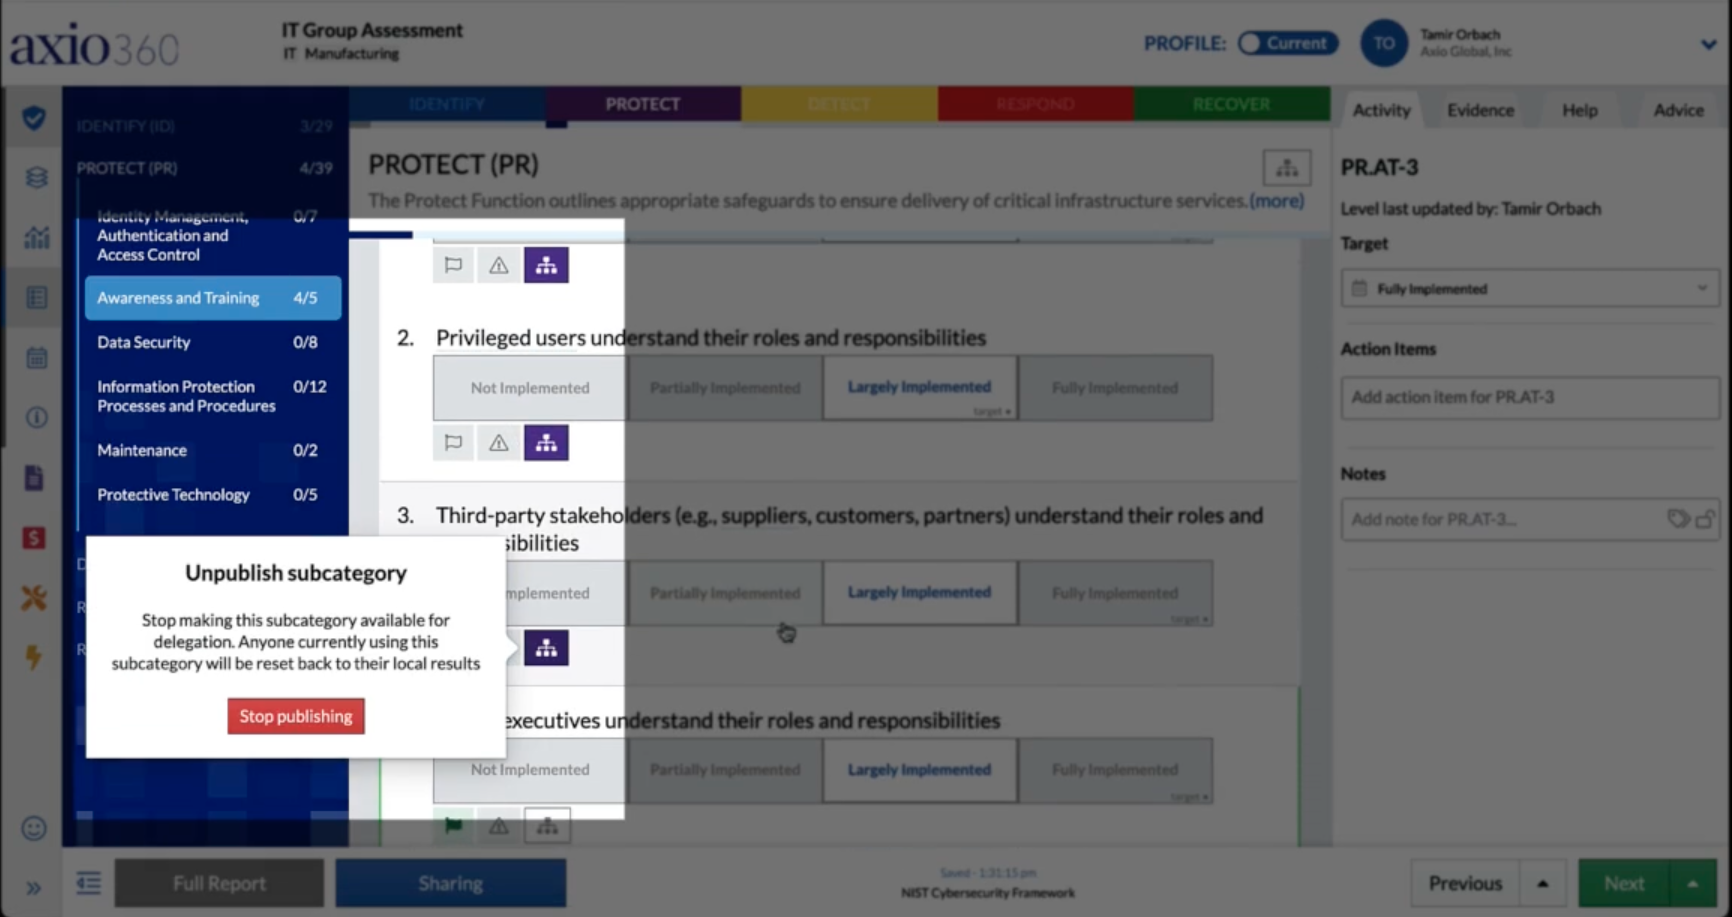The height and width of the screenshot is (917, 1732).
Task: Open the crossed tools icon in left sidebar
Action: tap(34, 598)
